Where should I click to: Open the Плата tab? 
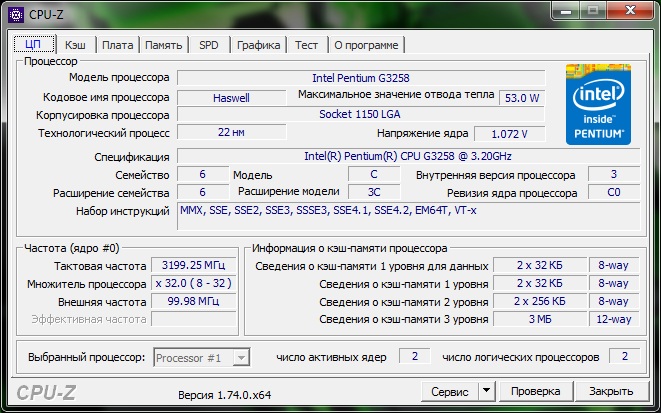[118, 45]
